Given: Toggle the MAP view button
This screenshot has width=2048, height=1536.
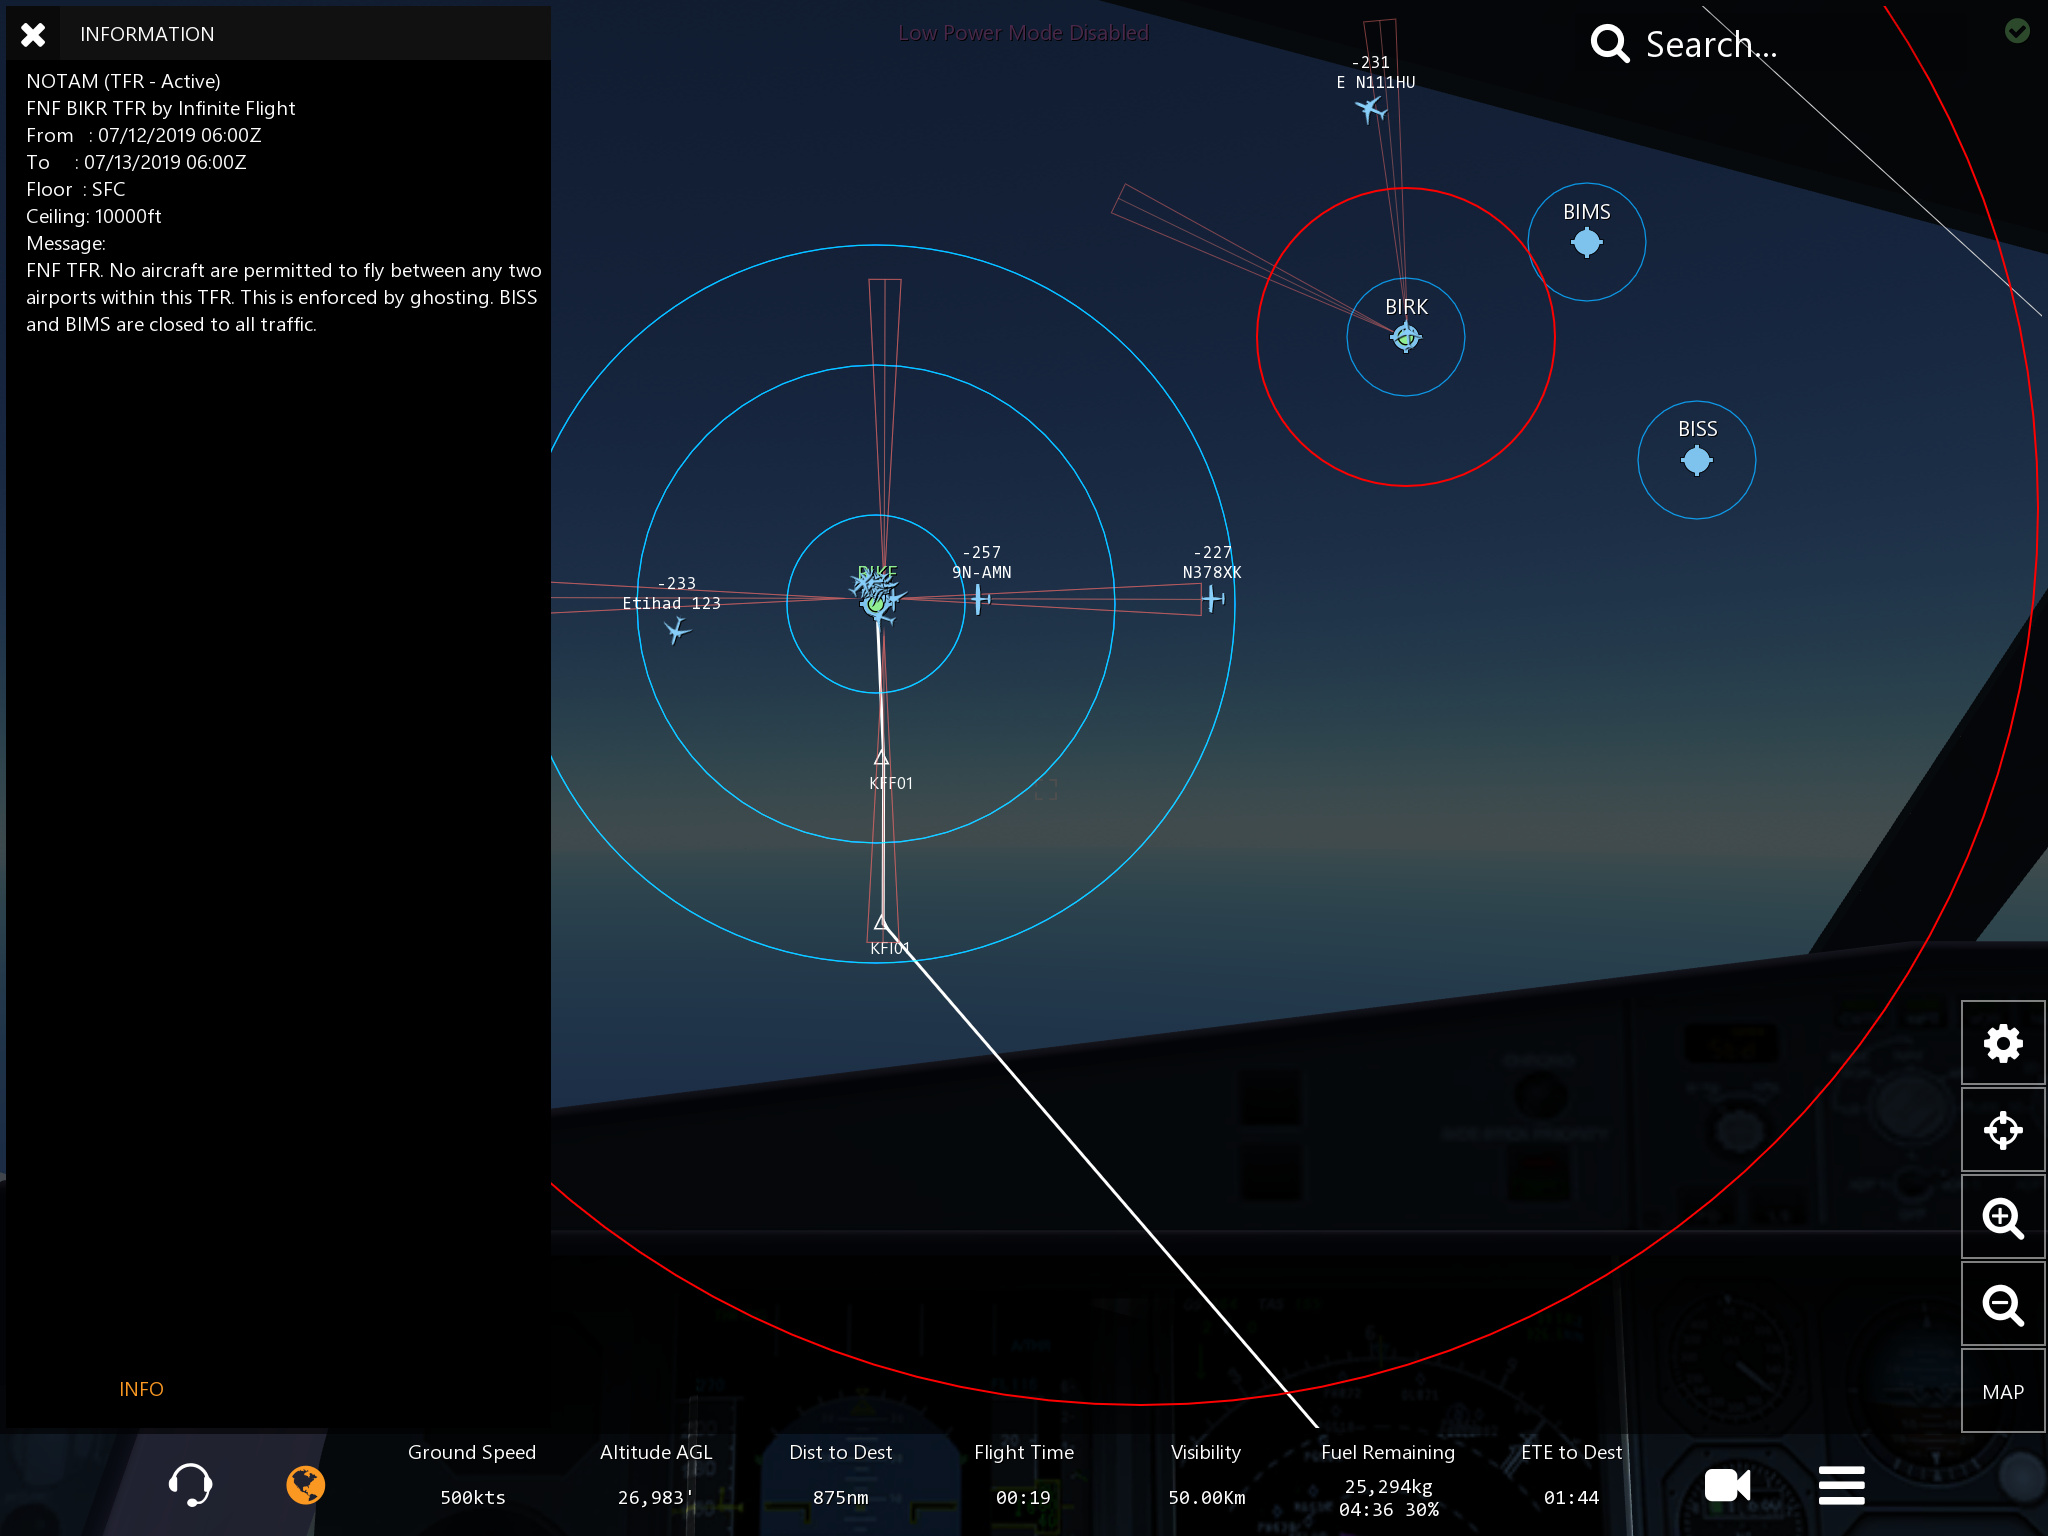Looking at the screenshot, I should point(2002,1392).
